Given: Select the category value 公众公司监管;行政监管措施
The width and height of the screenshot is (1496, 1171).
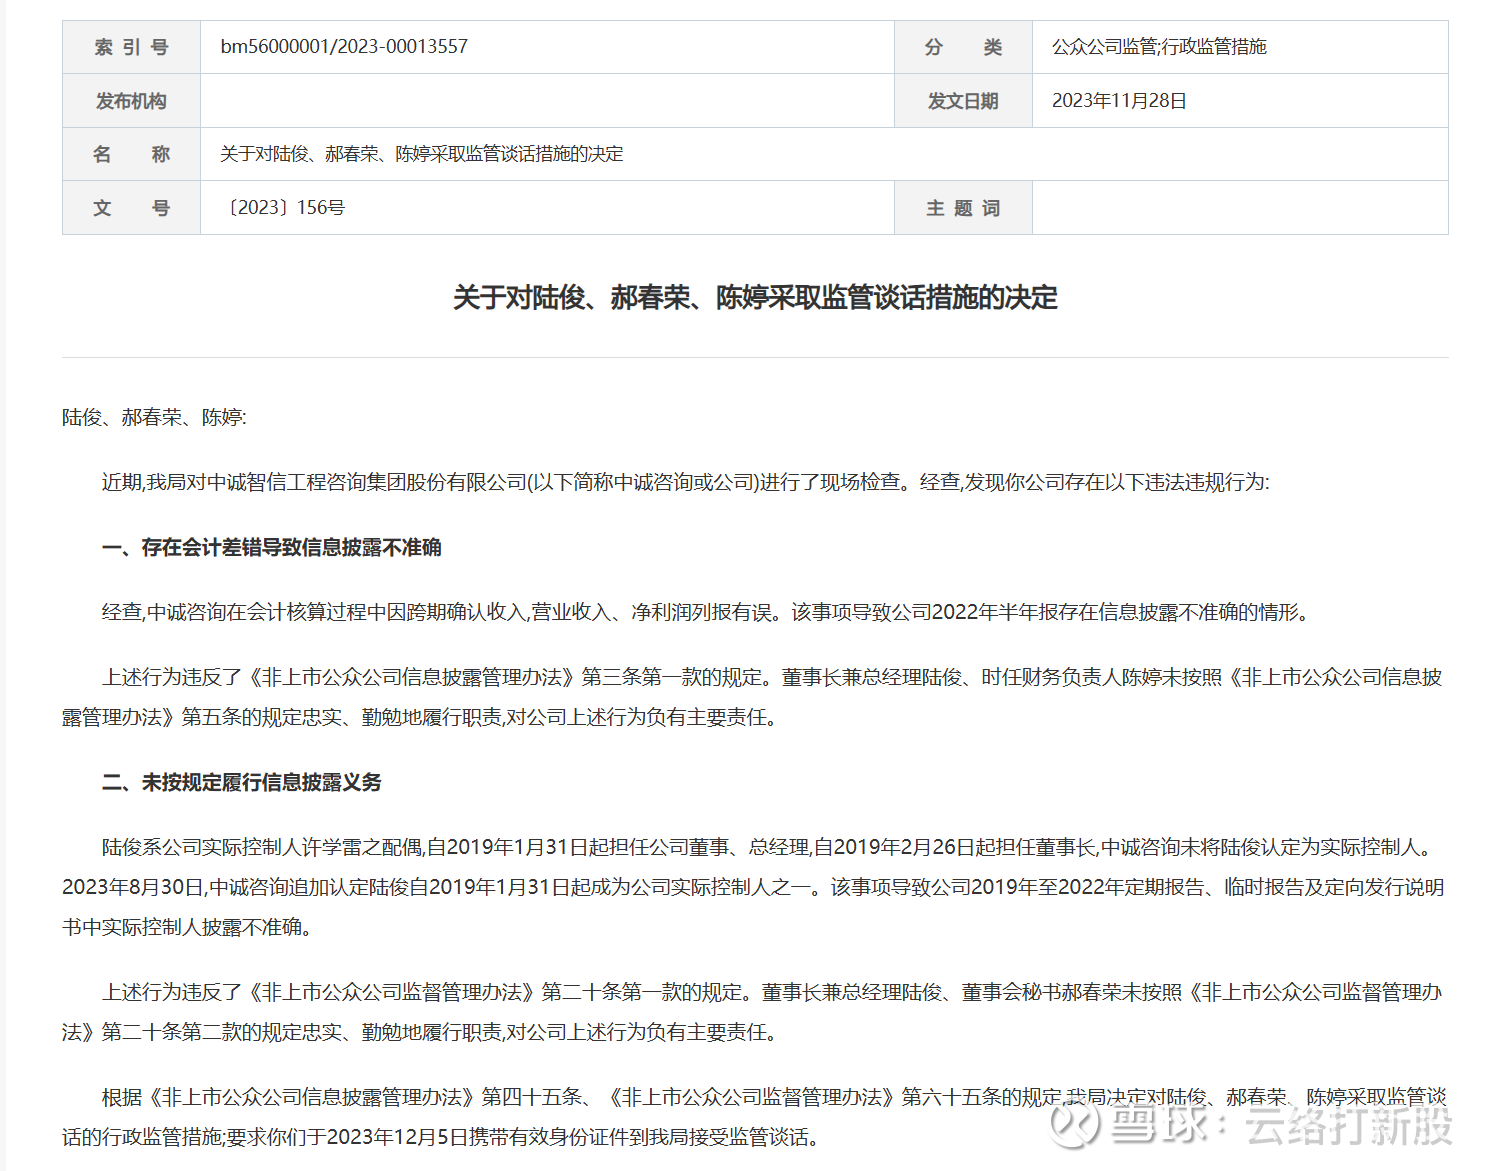Looking at the screenshot, I should (x=1159, y=47).
